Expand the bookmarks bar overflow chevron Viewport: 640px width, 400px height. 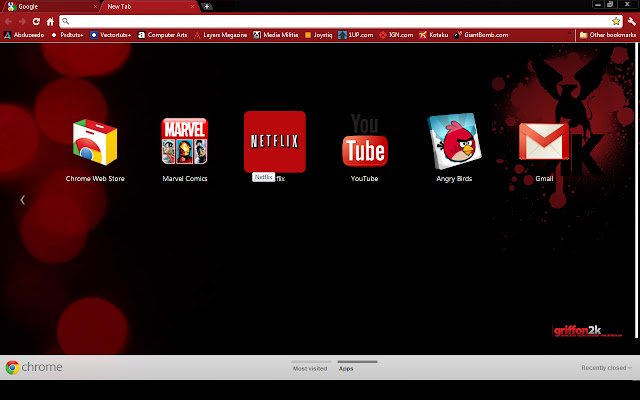pyautogui.click(x=570, y=35)
